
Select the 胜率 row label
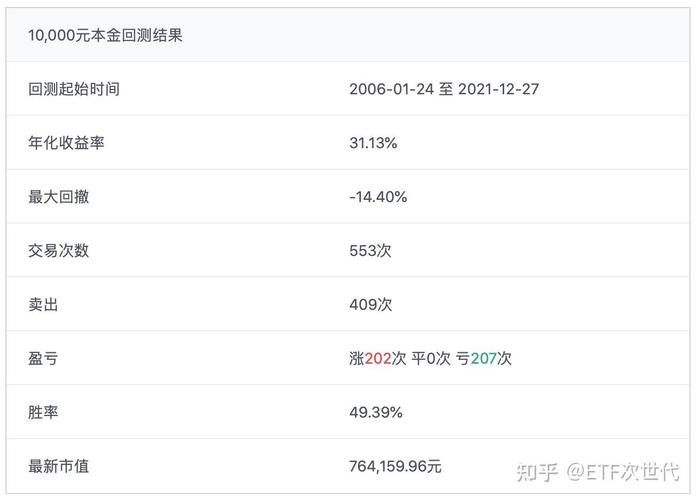(x=43, y=412)
